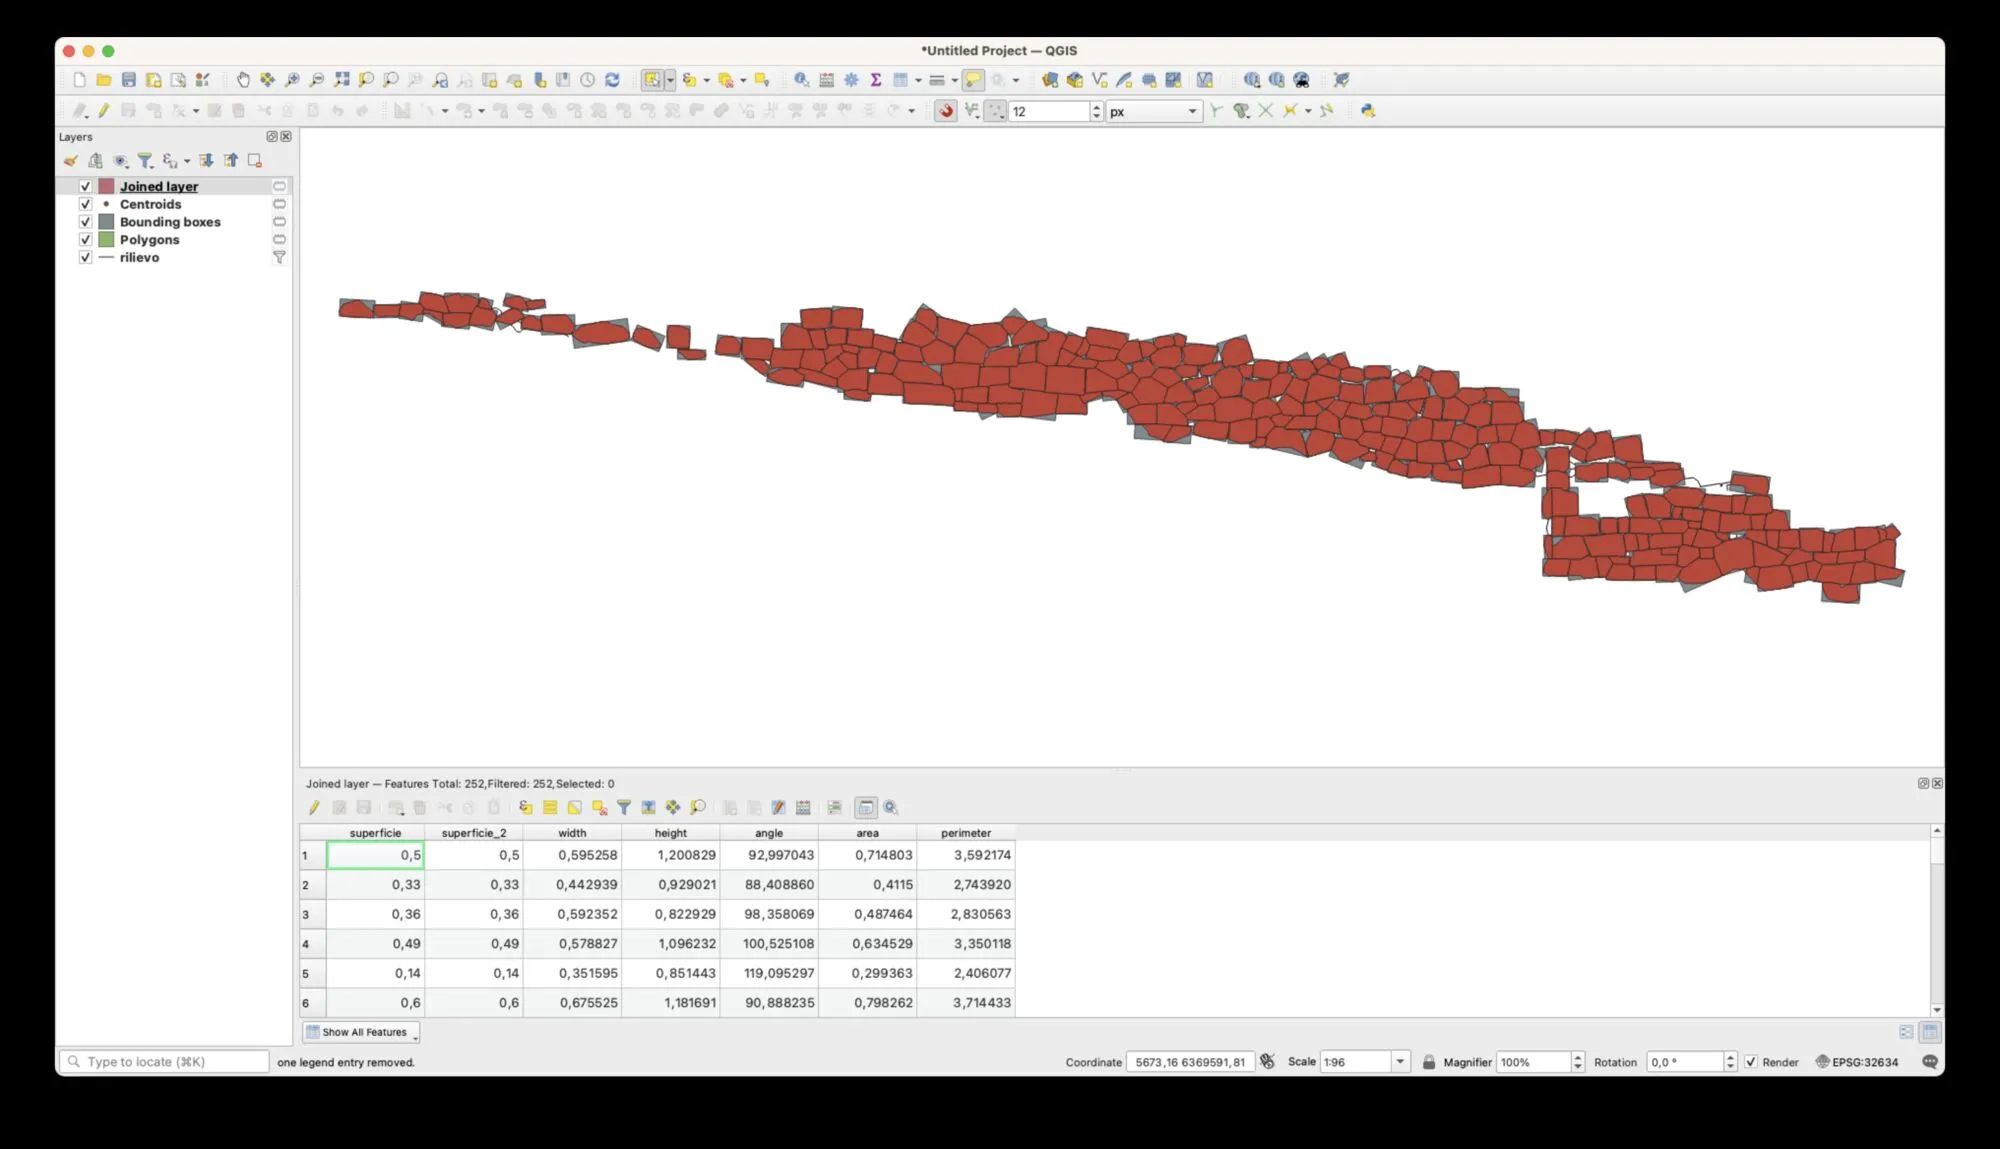Open the Identify Features tool
Screen dimensions: 2000x1149
(801, 80)
